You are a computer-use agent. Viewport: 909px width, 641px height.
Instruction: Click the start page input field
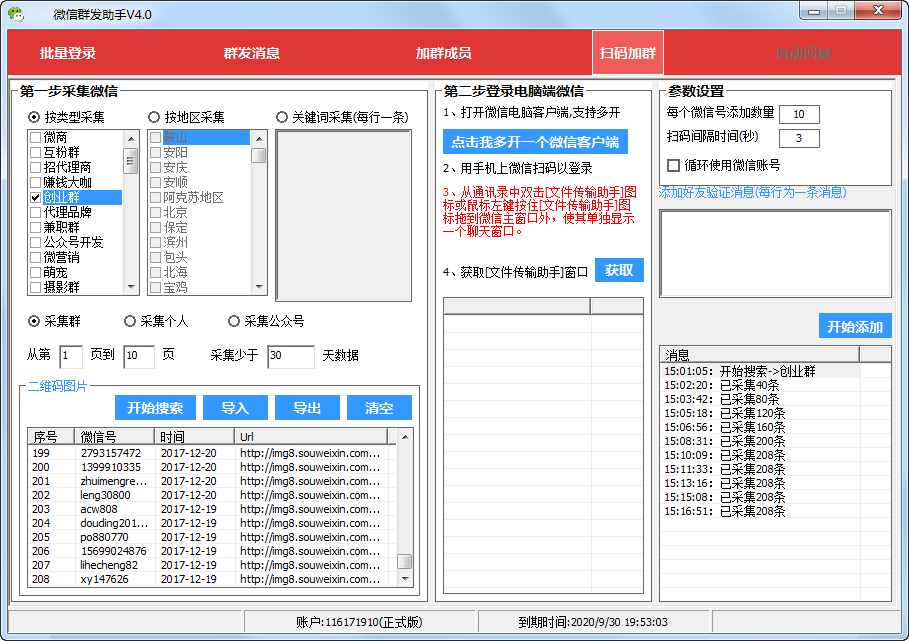coord(71,356)
